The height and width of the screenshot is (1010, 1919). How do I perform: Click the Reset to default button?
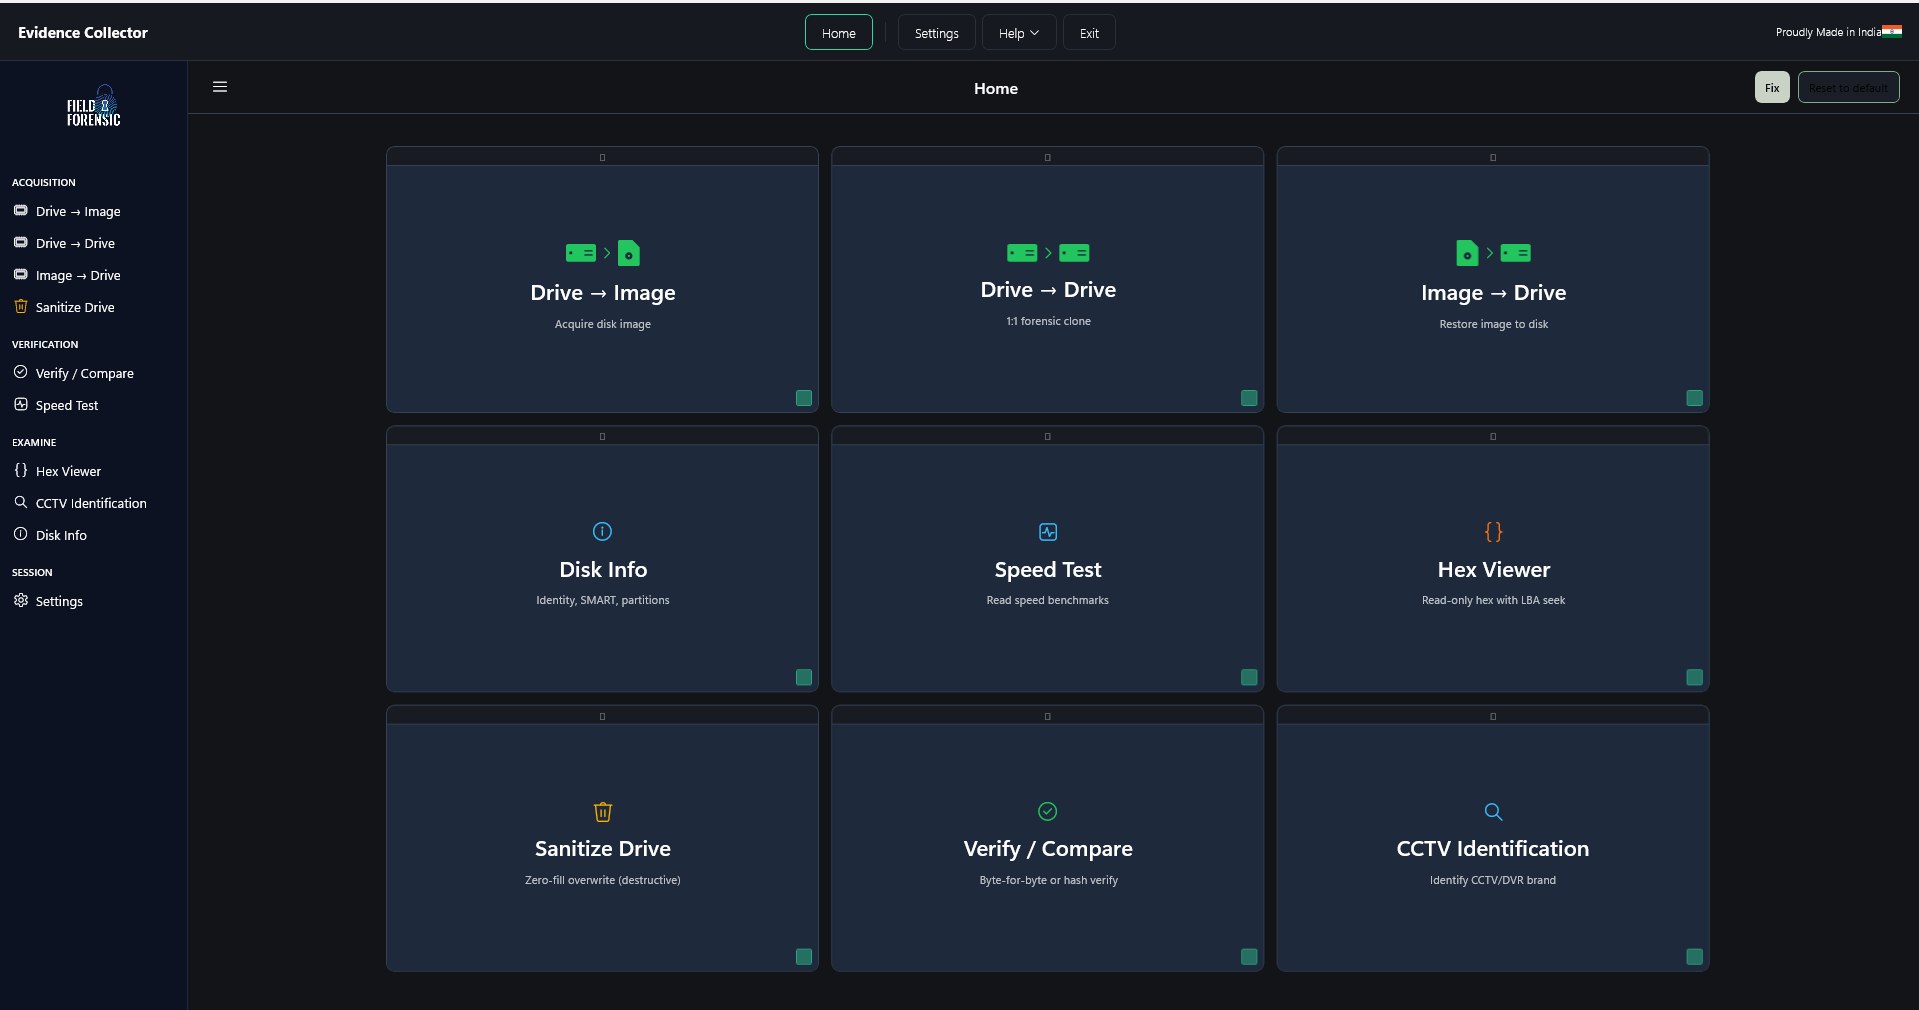(x=1848, y=87)
